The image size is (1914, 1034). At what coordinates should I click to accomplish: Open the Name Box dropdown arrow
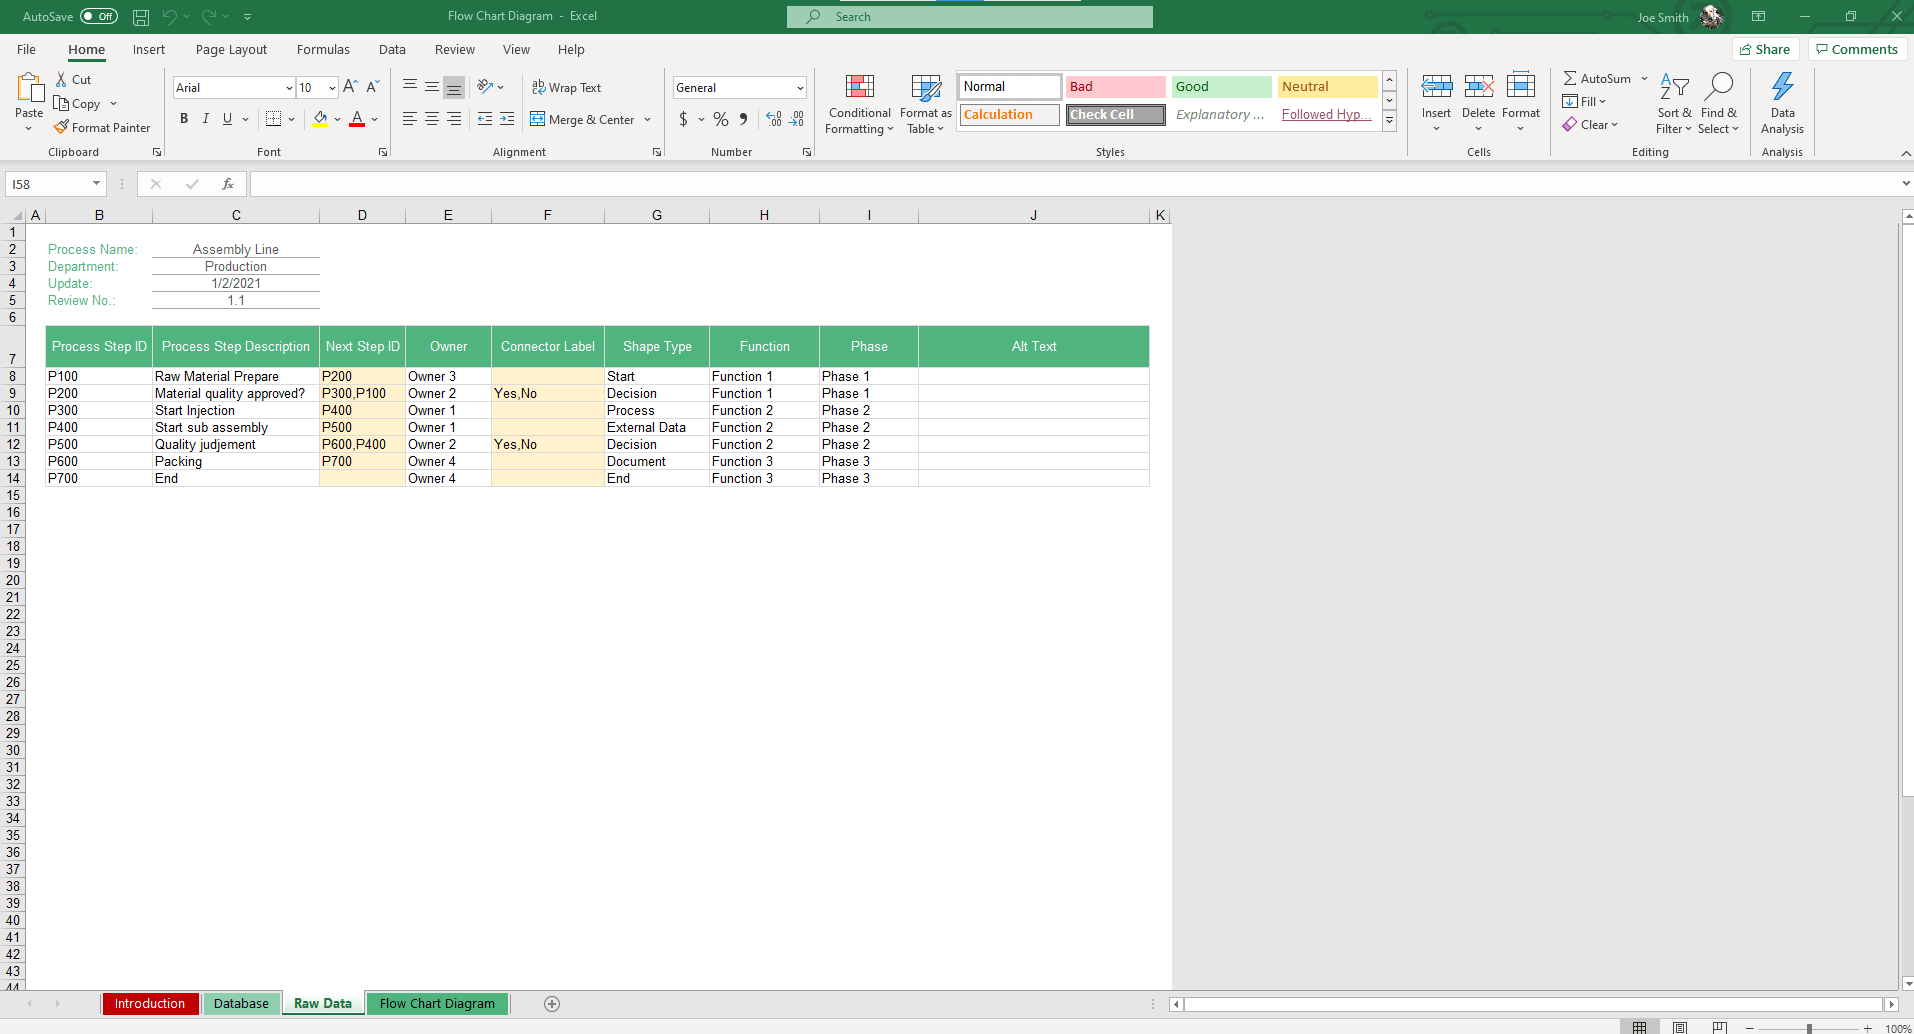click(x=96, y=184)
